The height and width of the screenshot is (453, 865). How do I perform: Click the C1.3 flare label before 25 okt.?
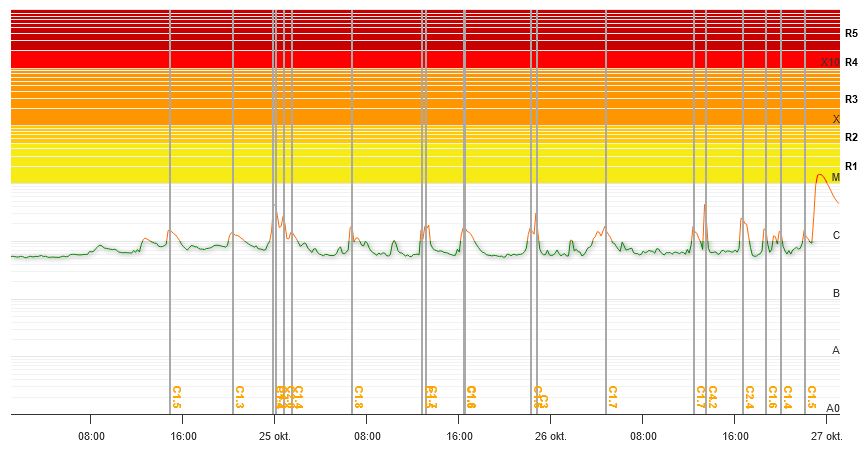click(x=239, y=397)
